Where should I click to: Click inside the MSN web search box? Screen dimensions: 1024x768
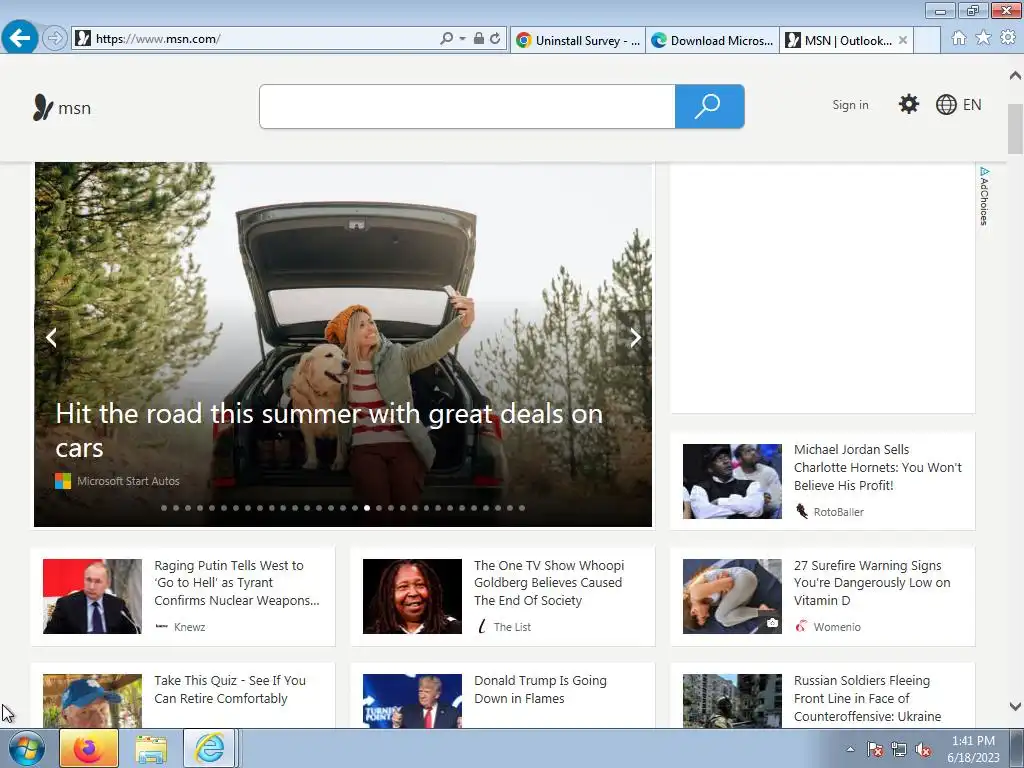click(x=467, y=106)
